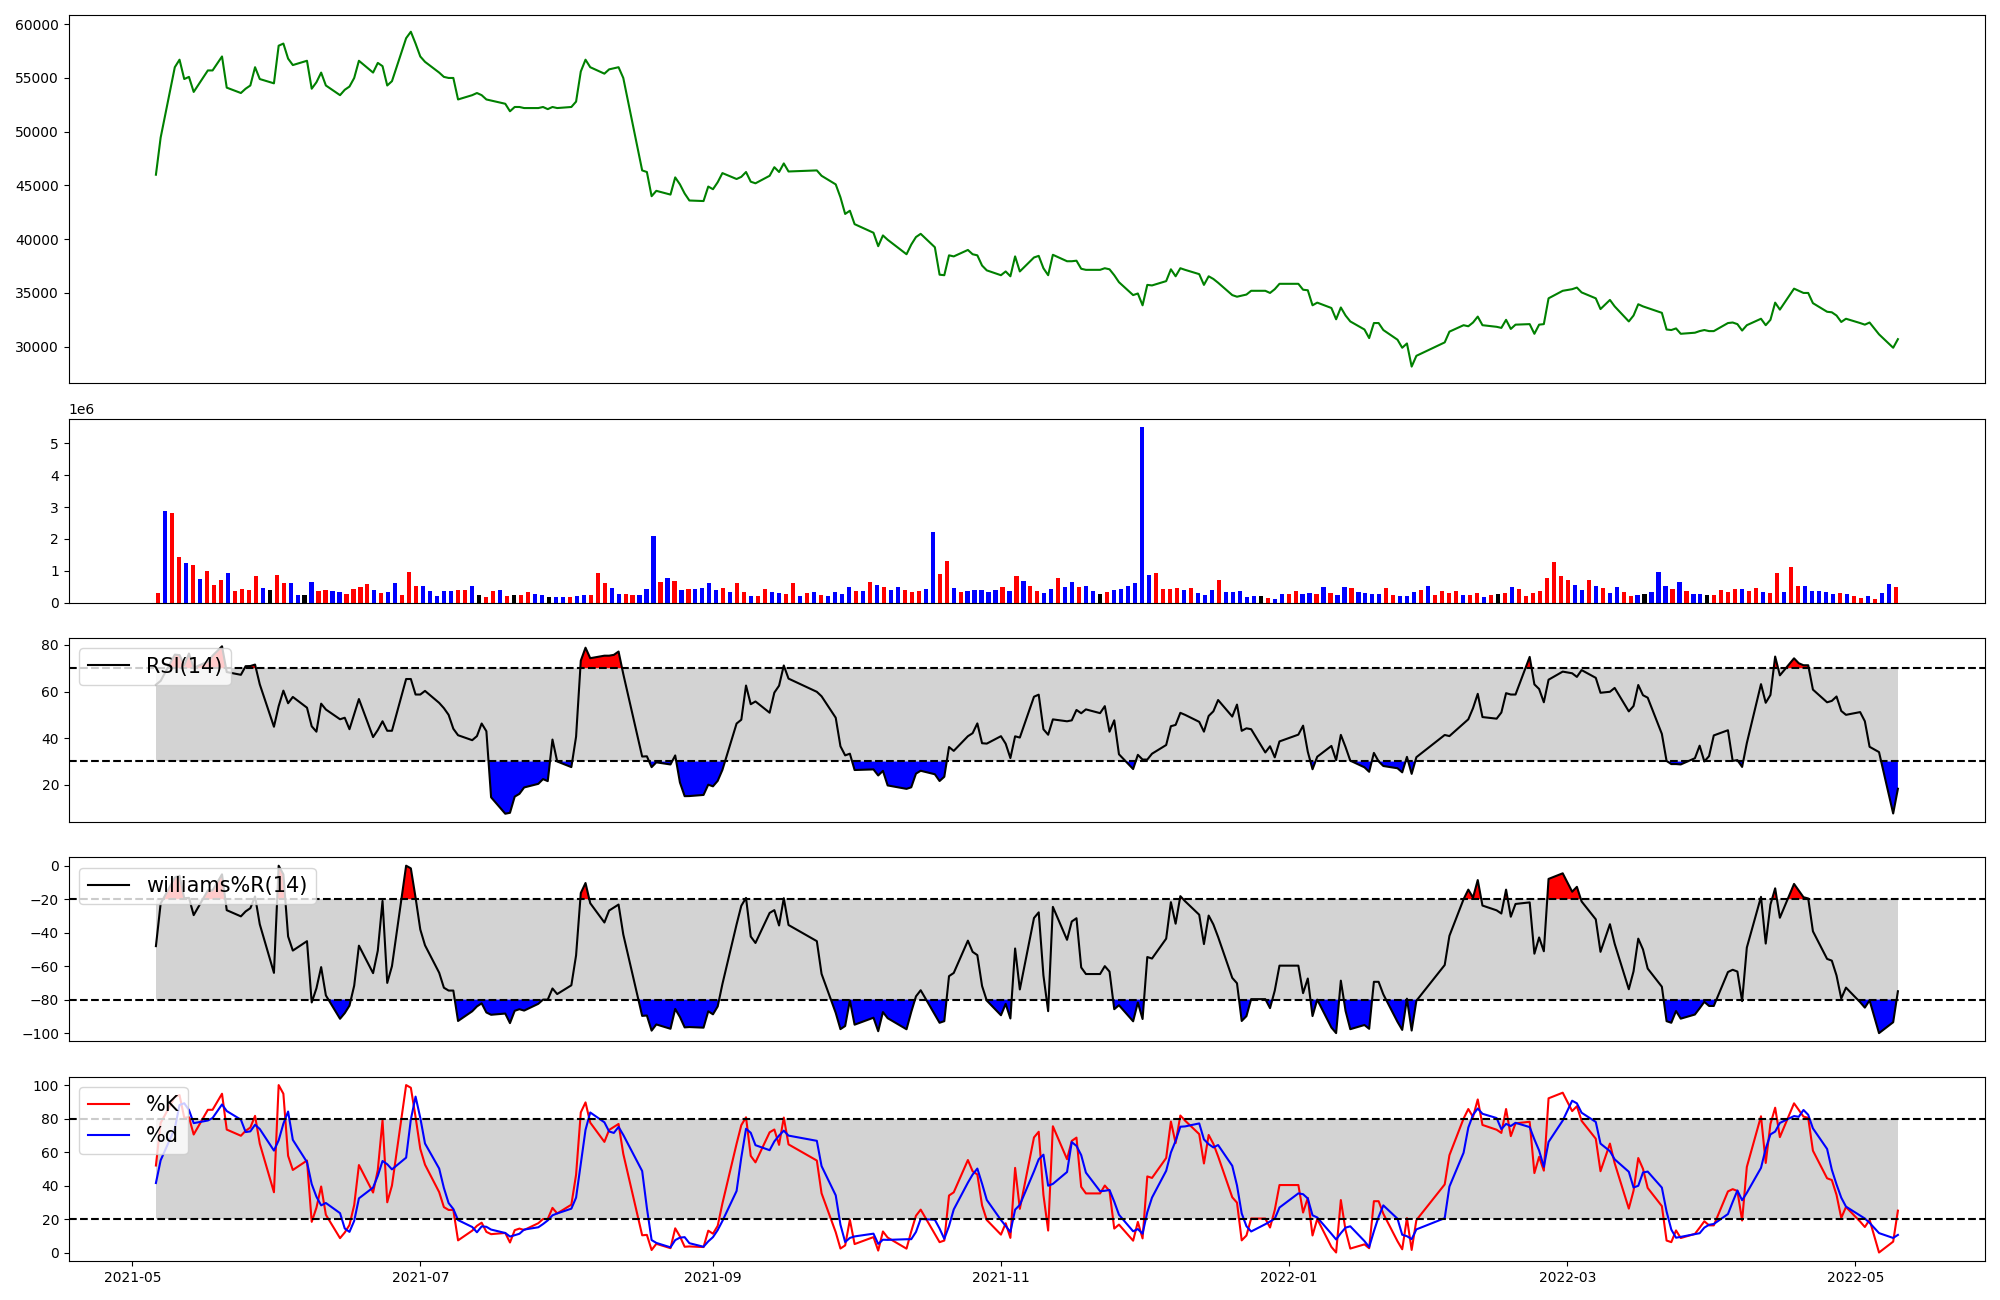Click the %d legend entry
This screenshot has width=2000, height=1300.
pos(162,1134)
